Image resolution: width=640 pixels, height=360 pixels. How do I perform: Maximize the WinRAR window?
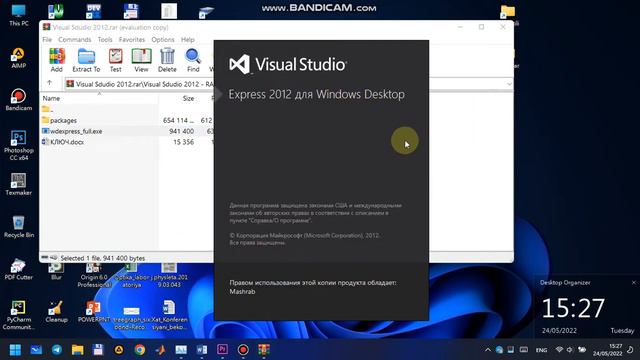point(482,27)
